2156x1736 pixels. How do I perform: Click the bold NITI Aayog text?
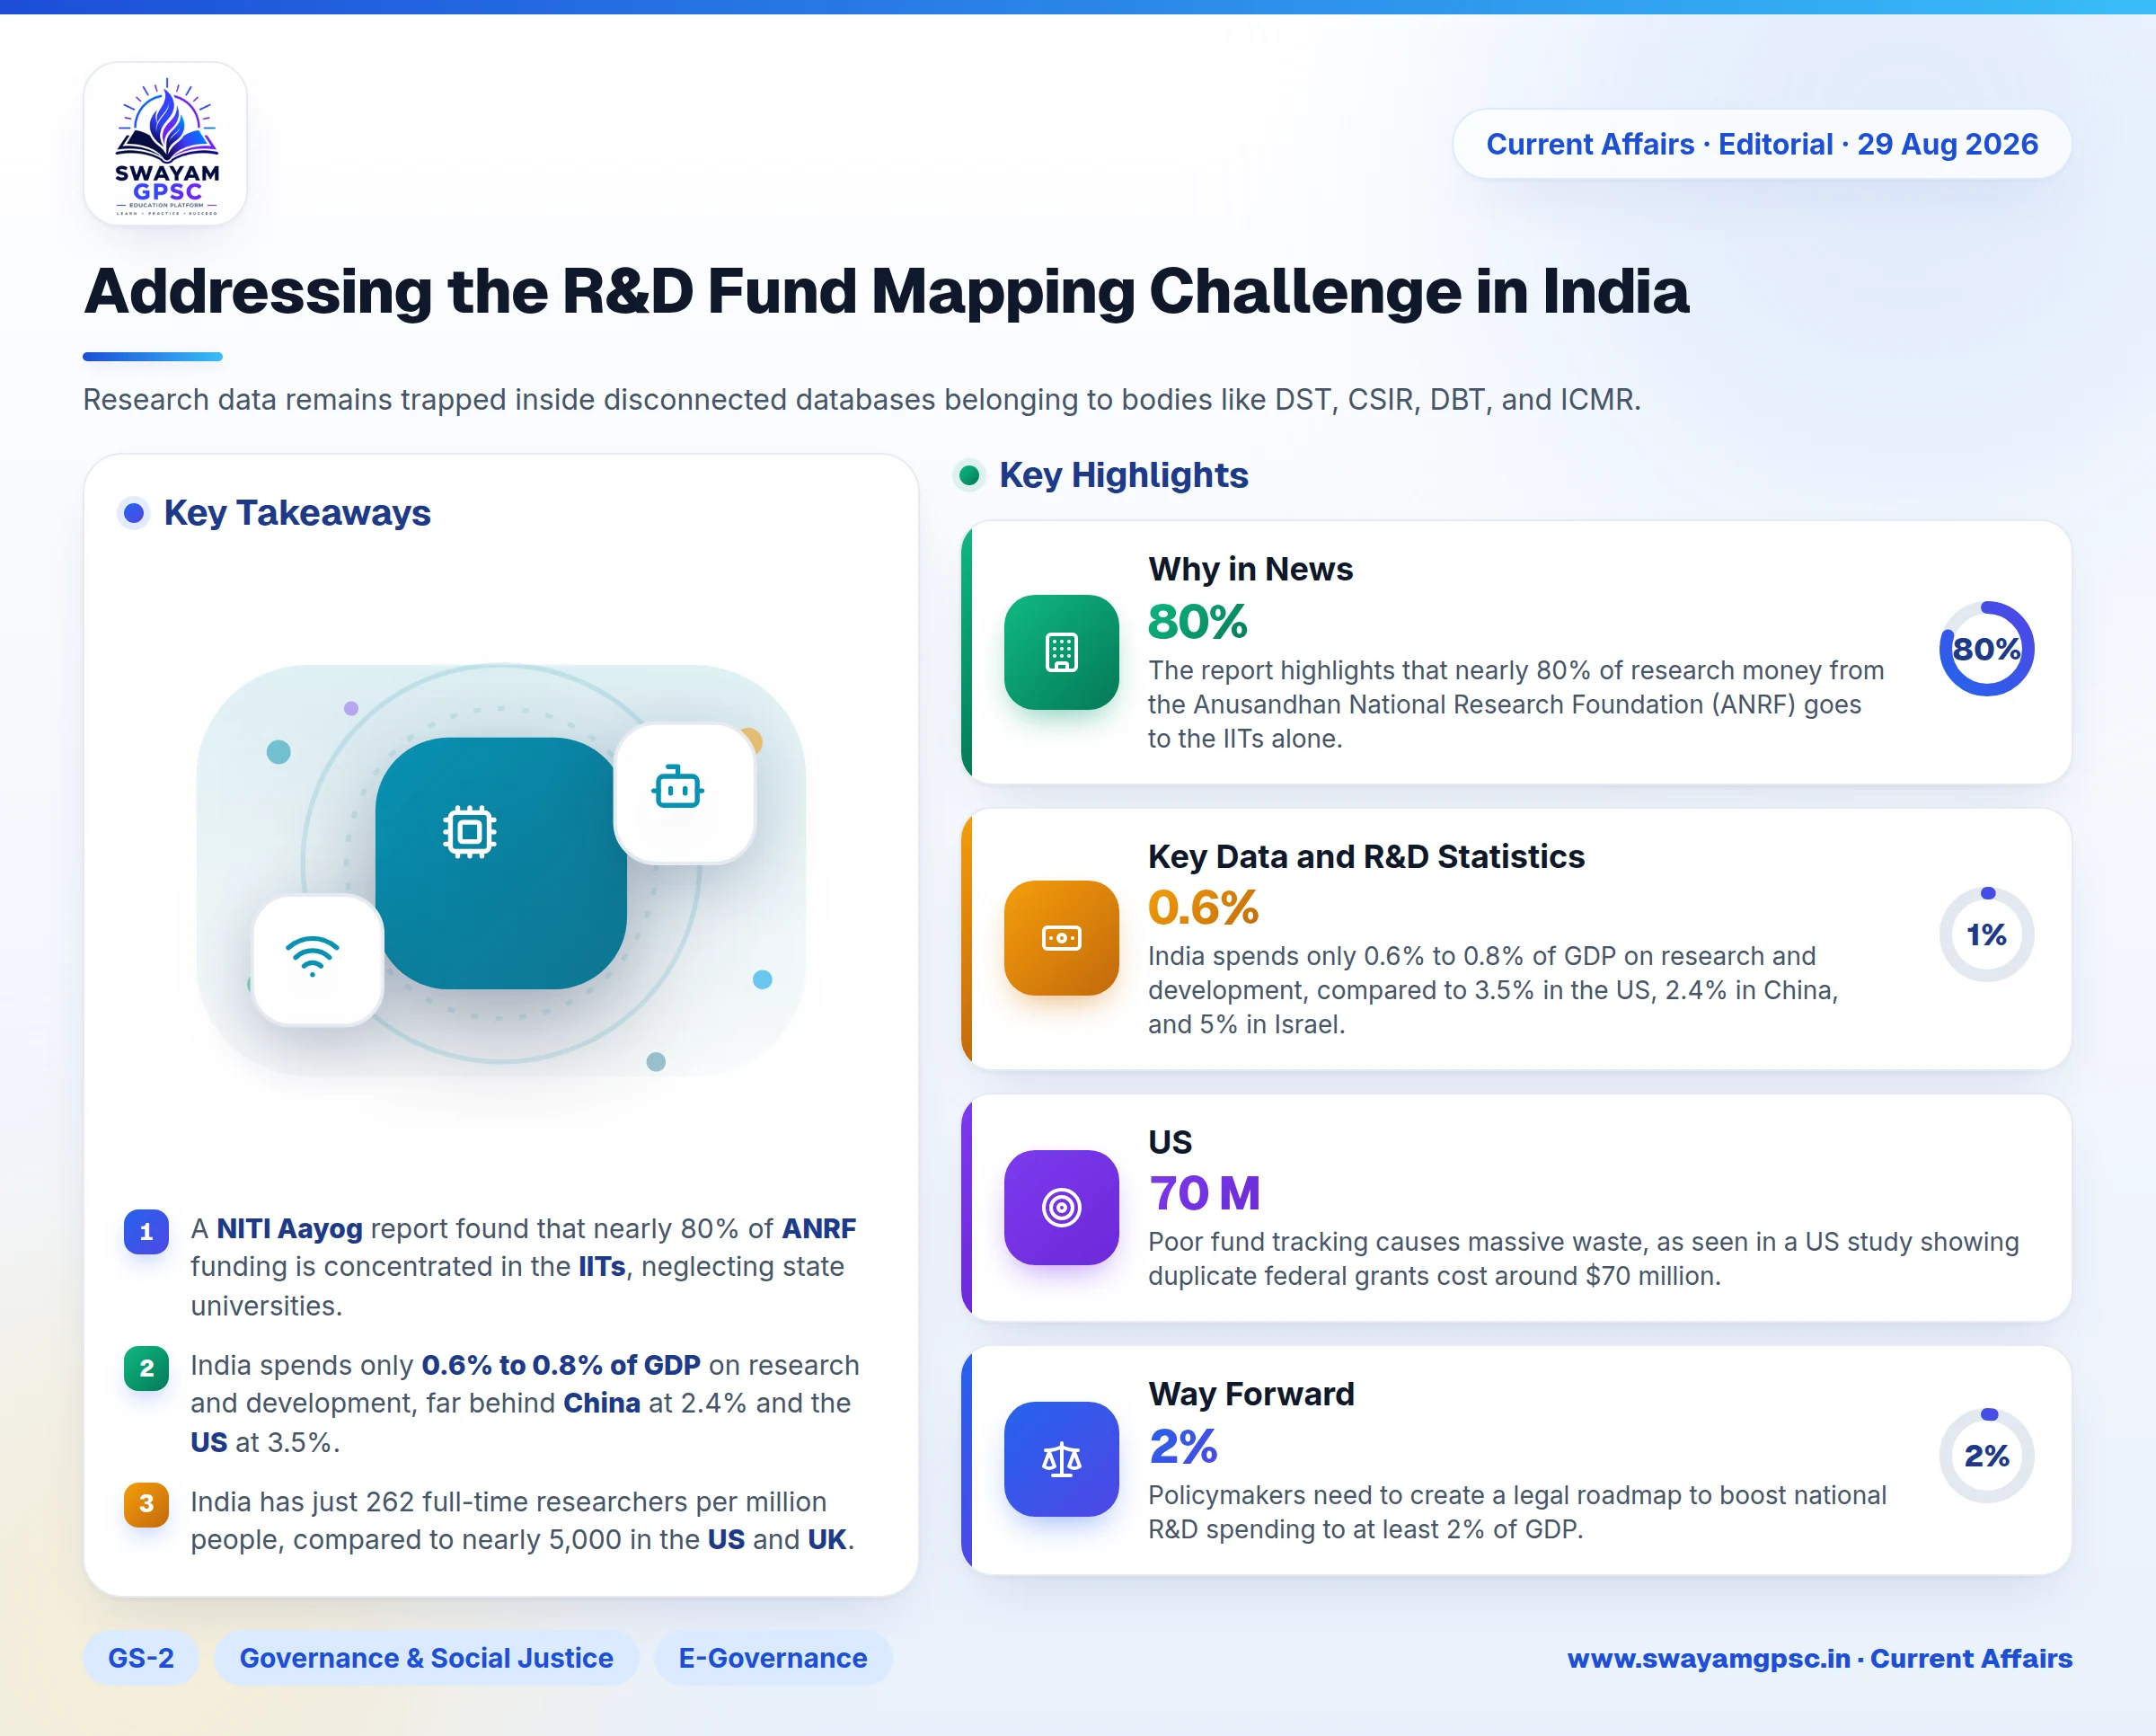289,1229
